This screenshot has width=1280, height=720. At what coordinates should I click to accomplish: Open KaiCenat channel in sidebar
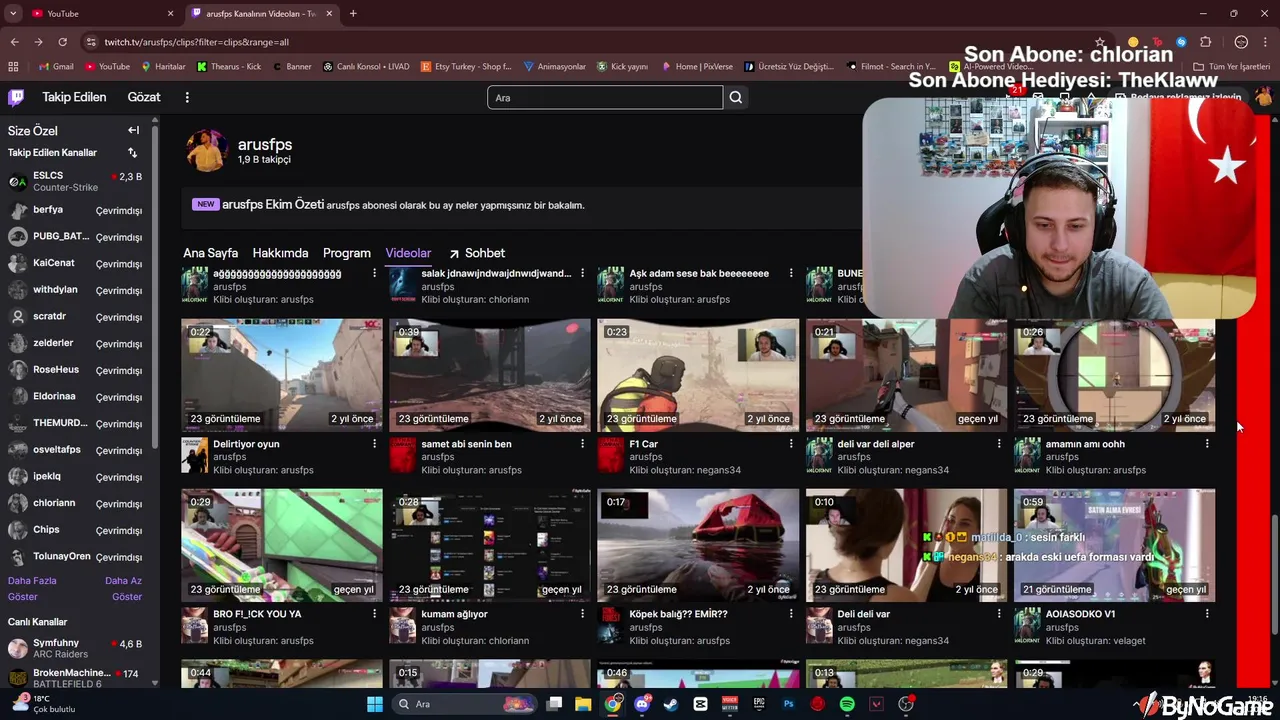click(x=75, y=263)
